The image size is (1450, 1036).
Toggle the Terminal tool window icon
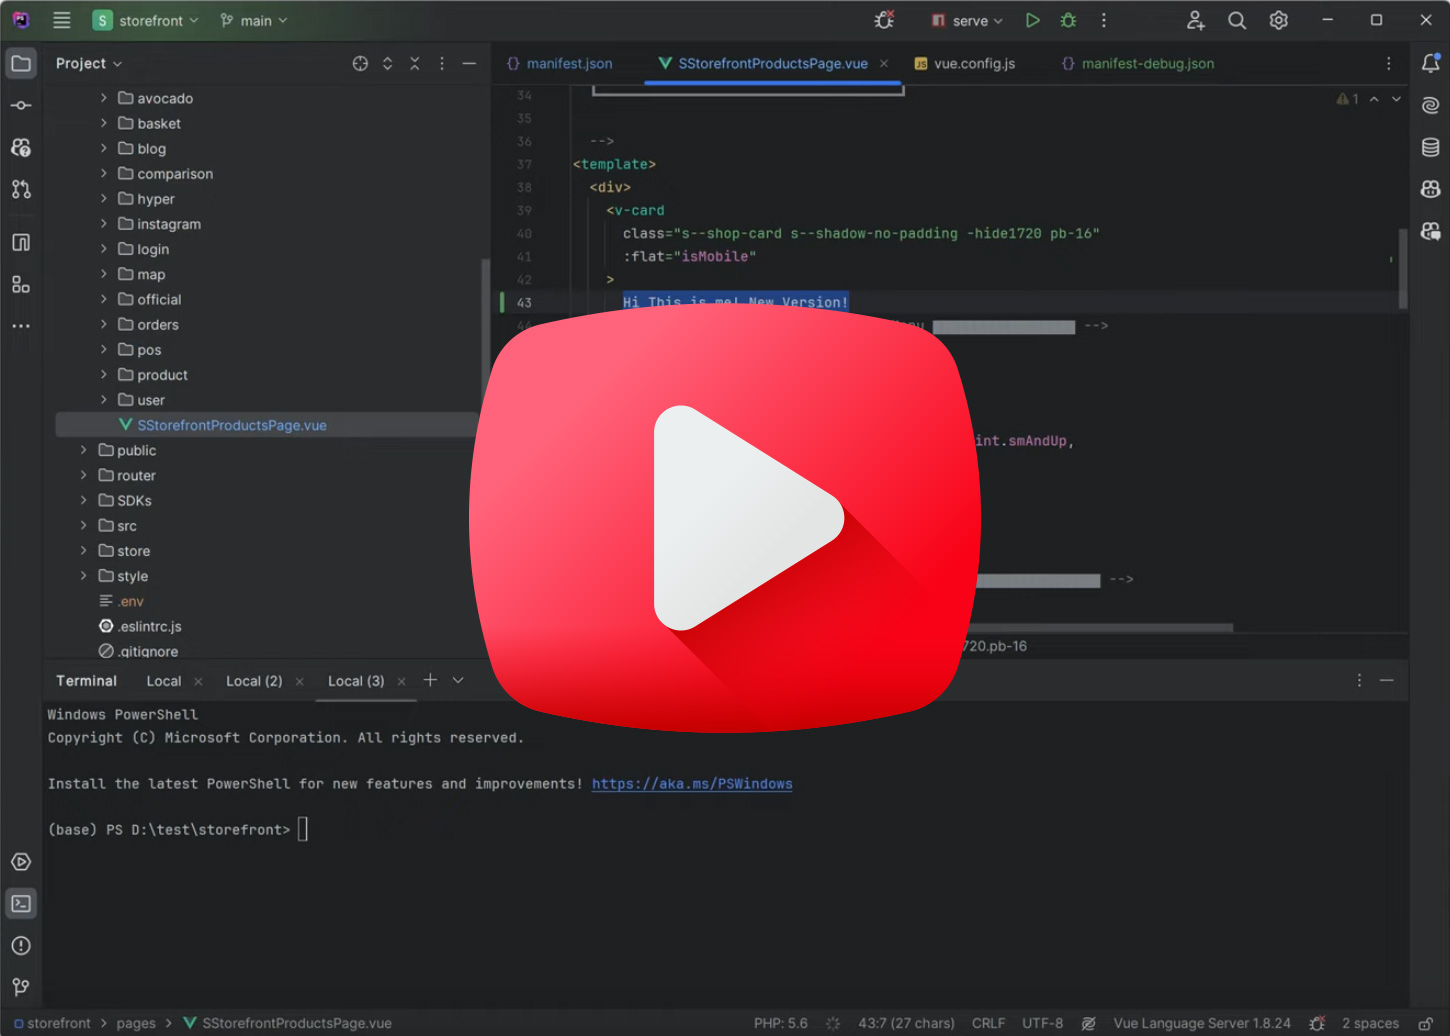(21, 904)
